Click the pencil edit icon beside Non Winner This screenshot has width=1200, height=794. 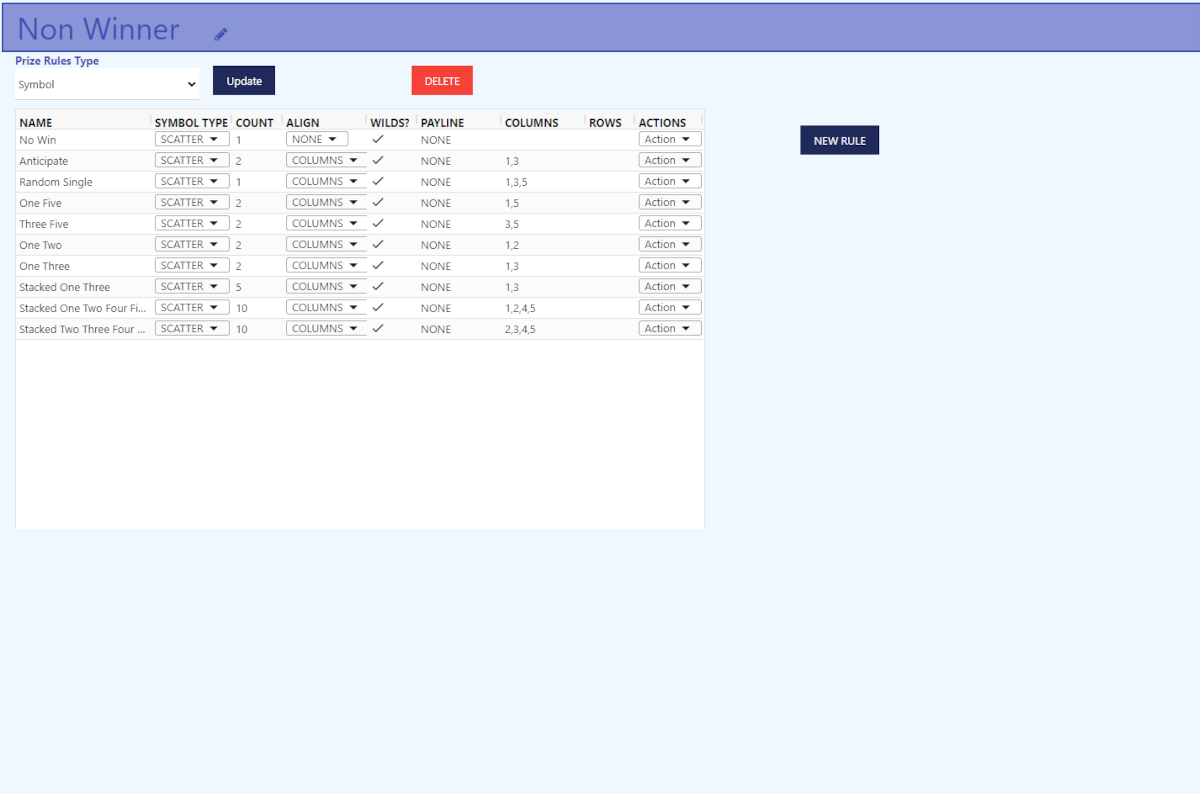point(221,34)
